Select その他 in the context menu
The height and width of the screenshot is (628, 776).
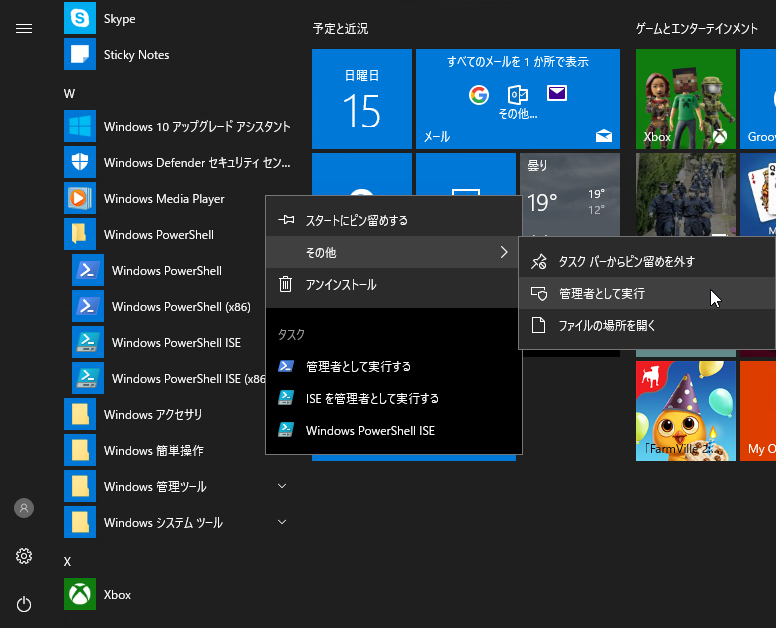pyautogui.click(x=394, y=252)
